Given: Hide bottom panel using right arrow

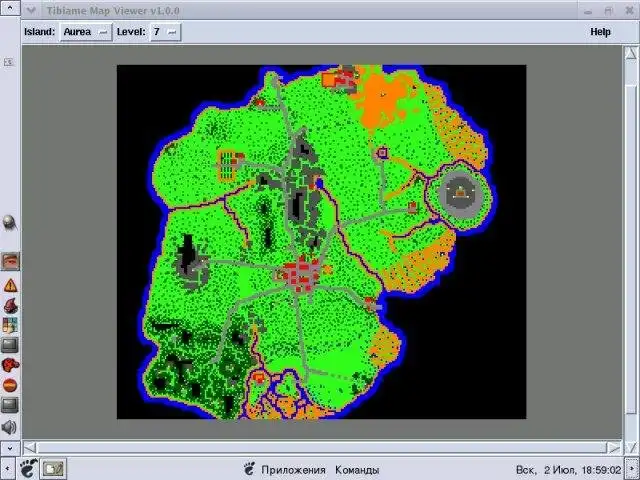Looking at the screenshot, I should click(633, 469).
